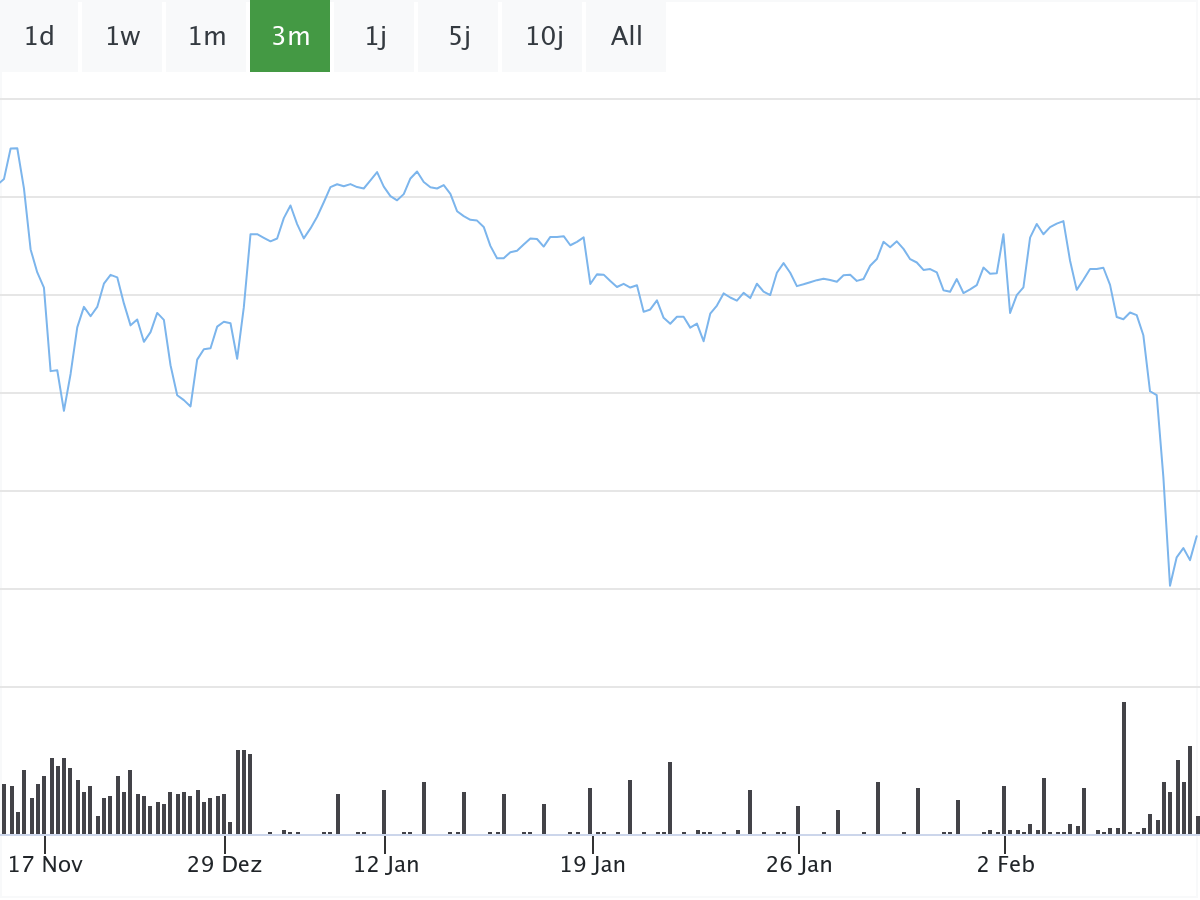The image size is (1200, 900).
Task: Switch chart to 1w range
Action: [123, 37]
